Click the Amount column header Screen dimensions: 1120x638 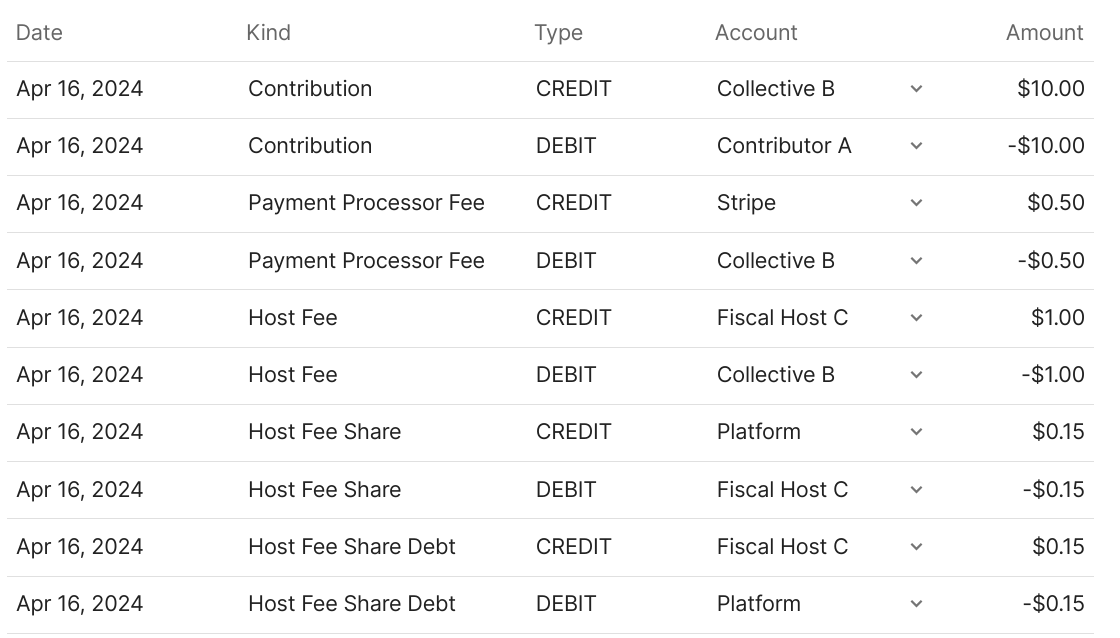[x=1044, y=33]
